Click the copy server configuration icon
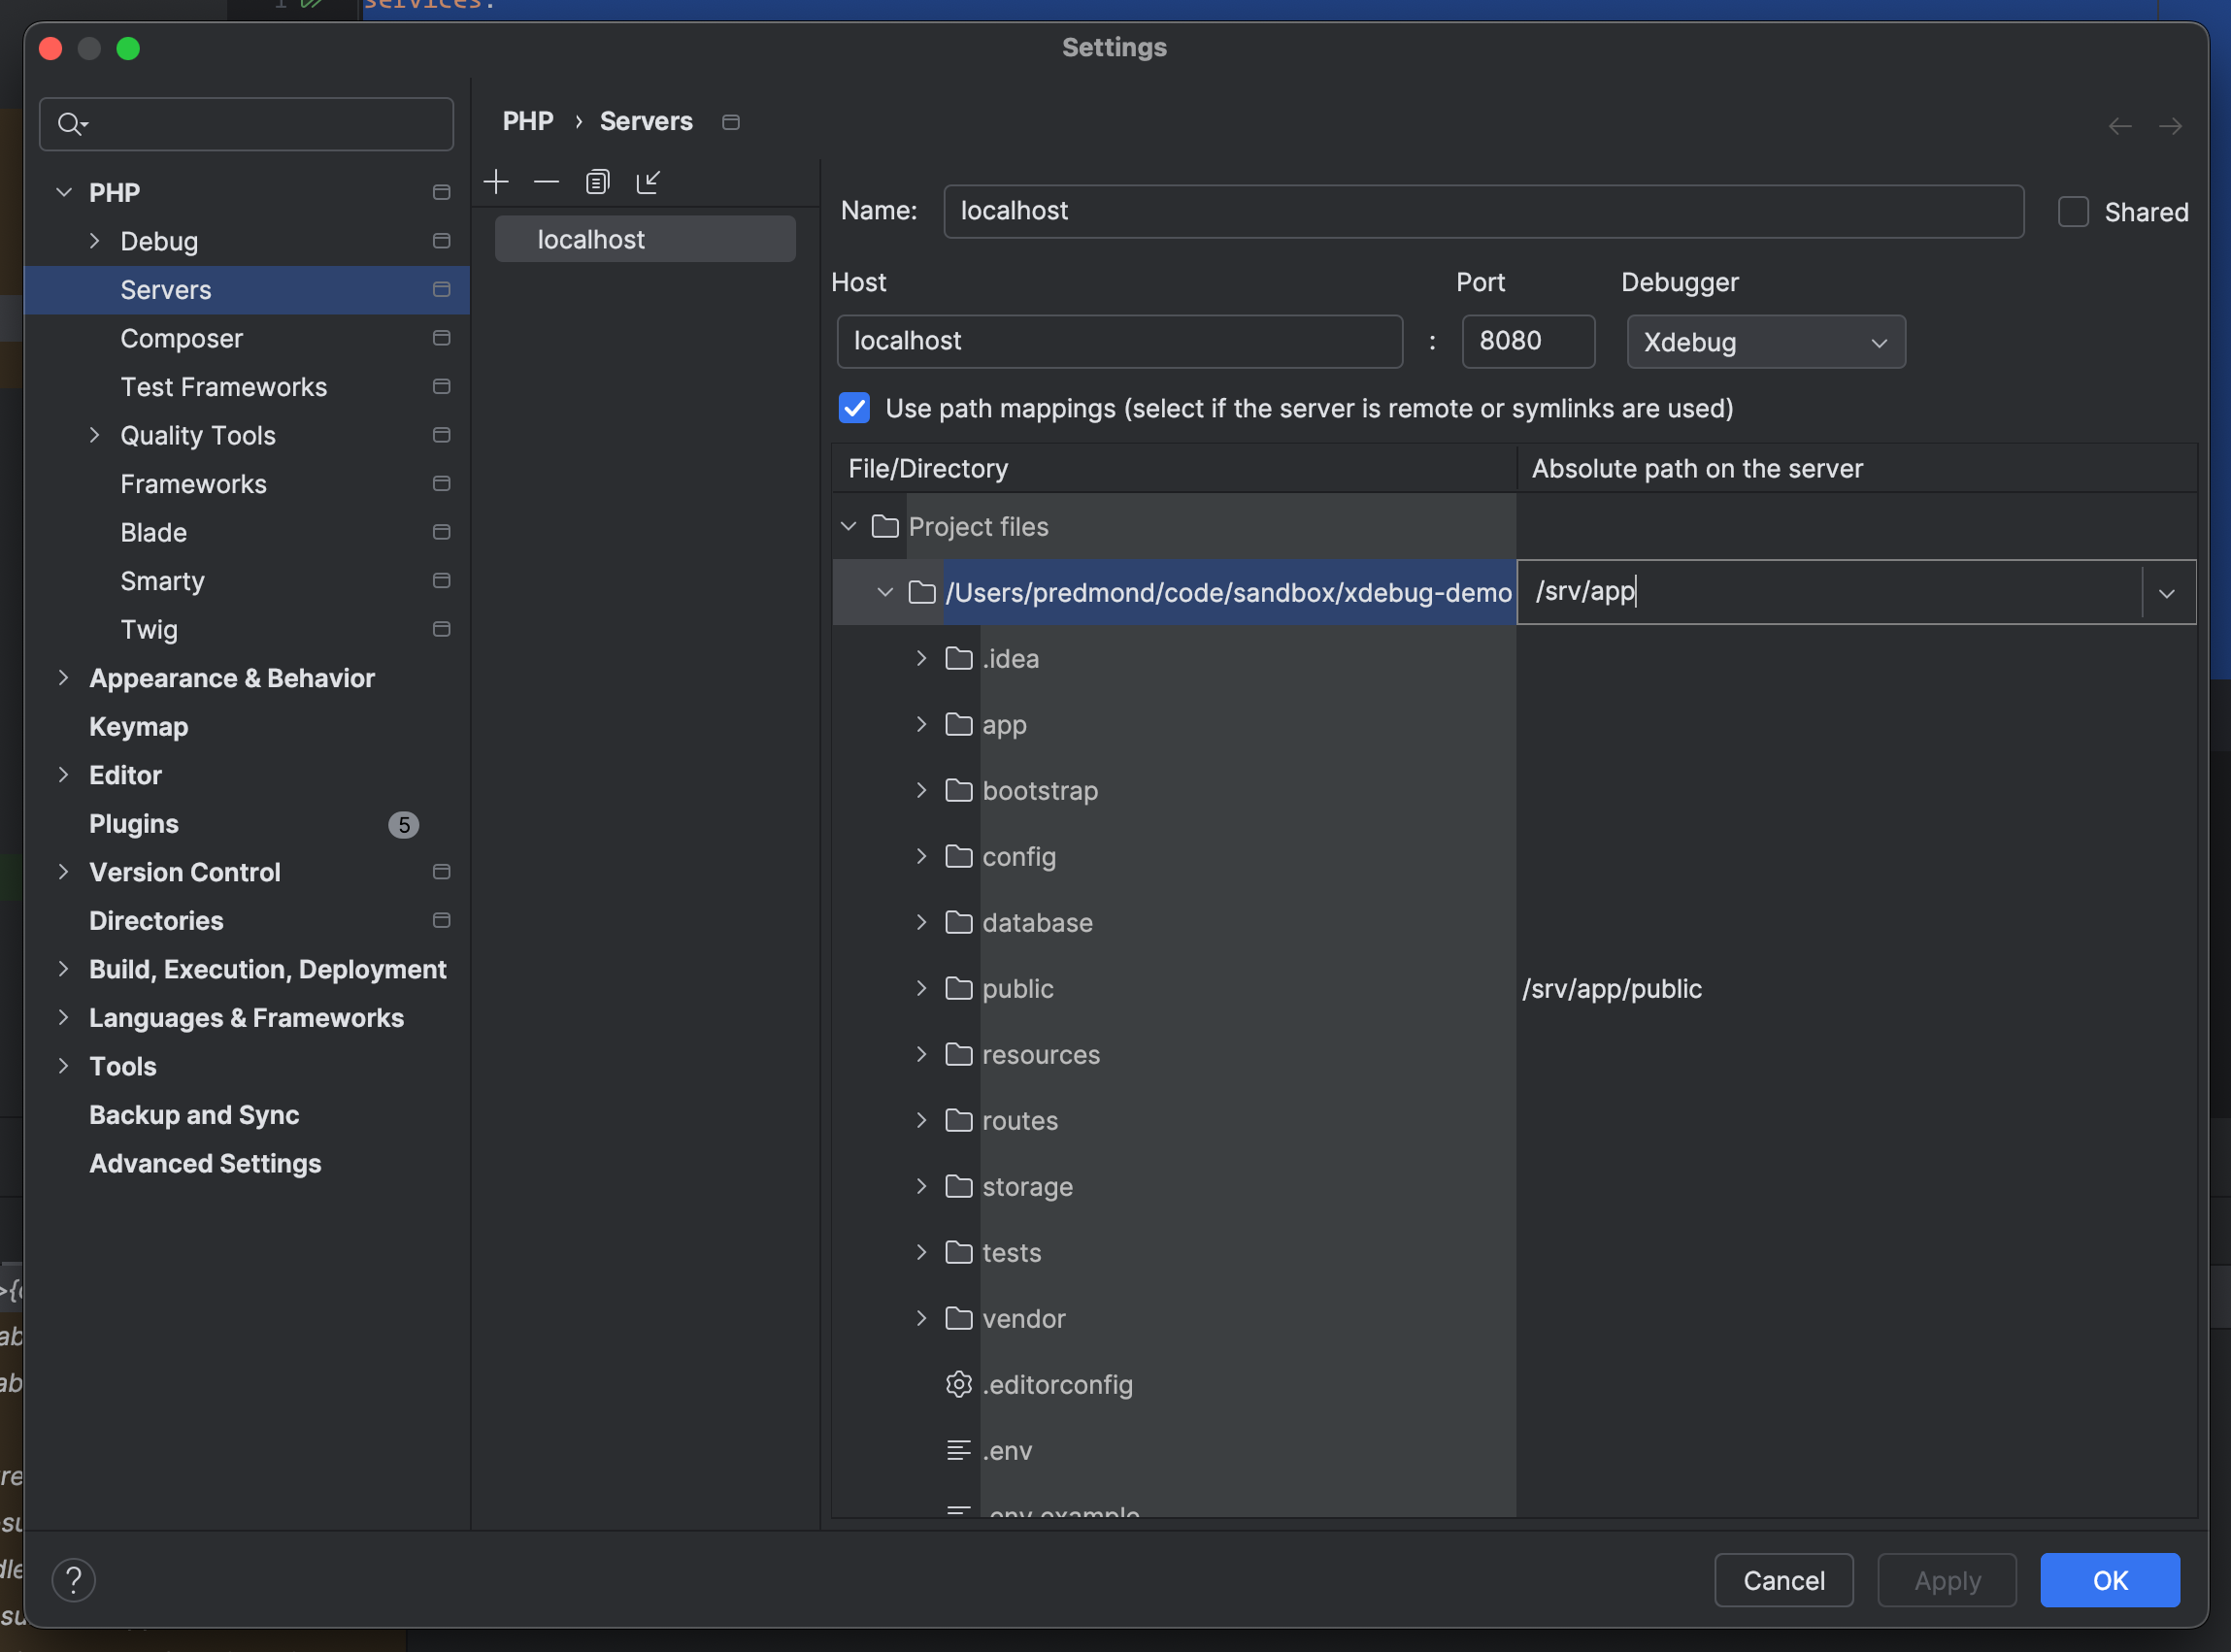Screen dimensions: 2231x1652 pyautogui.click(x=597, y=182)
